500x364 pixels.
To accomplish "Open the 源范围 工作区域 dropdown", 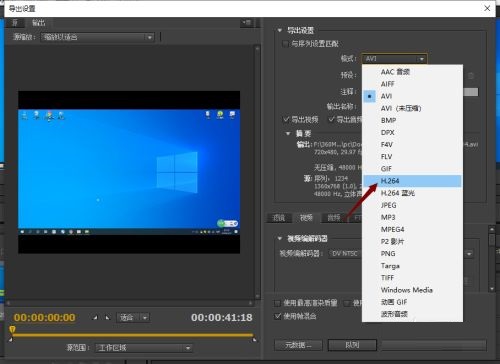I will [144, 348].
